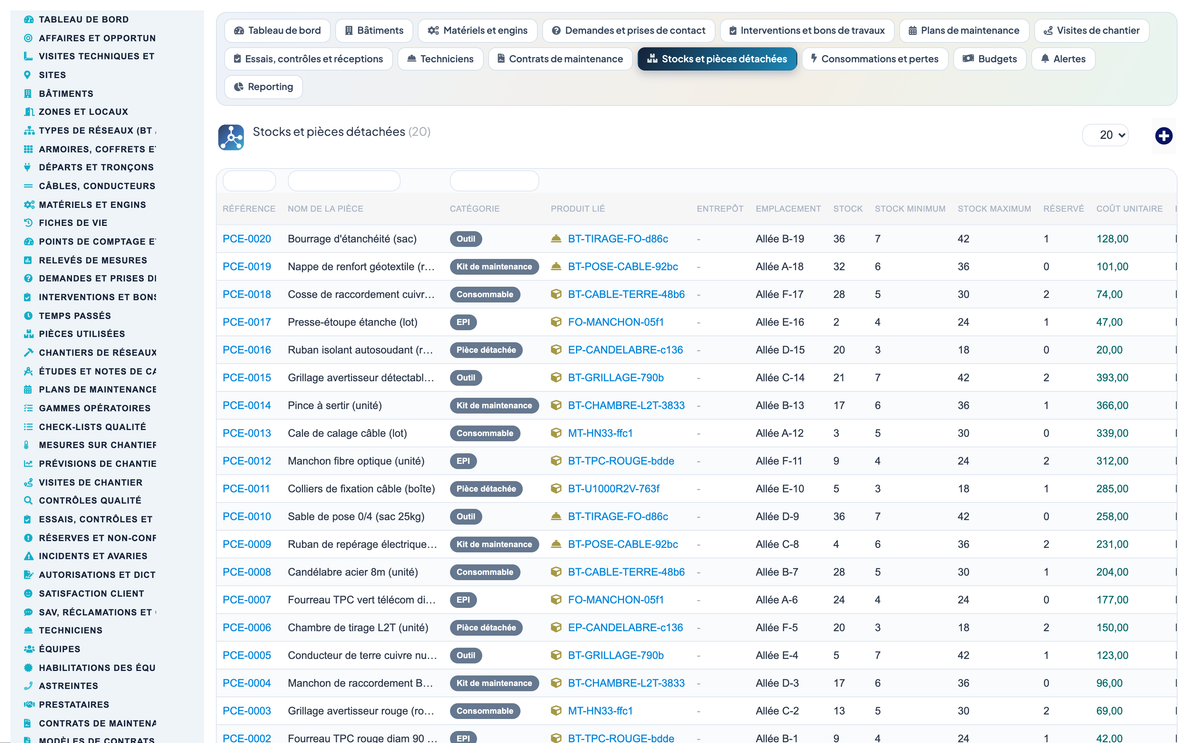Open Affaires et opportunités in the sidebar
1200x743 pixels.
[x=97, y=38]
